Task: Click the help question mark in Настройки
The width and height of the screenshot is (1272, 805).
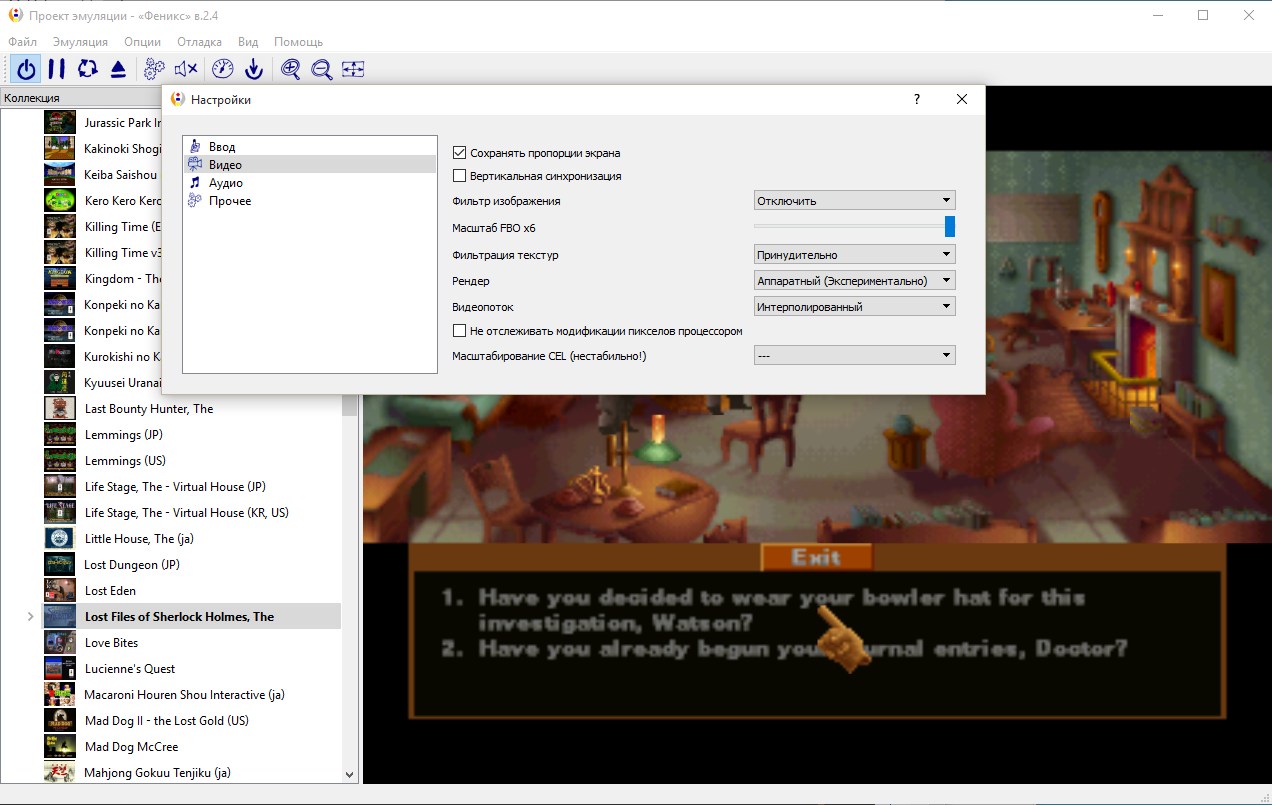Action: [917, 99]
